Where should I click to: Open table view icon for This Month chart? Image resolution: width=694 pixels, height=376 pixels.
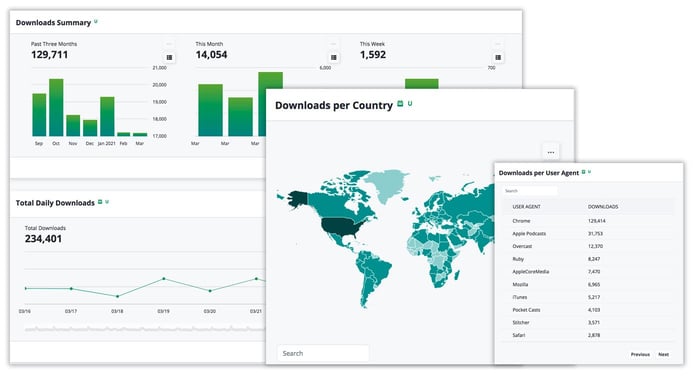coord(334,58)
